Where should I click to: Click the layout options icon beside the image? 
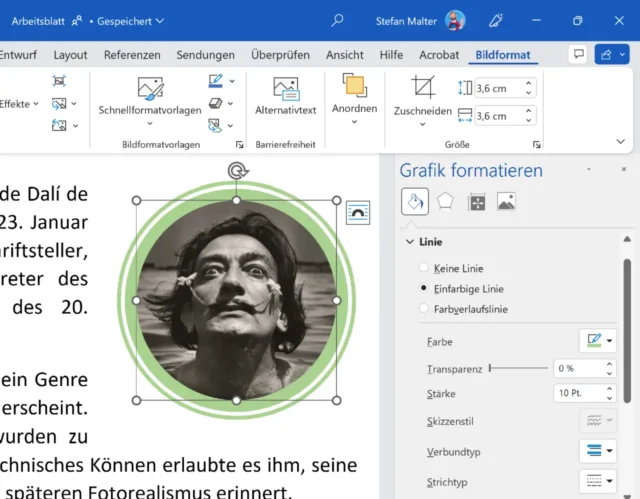tap(358, 212)
